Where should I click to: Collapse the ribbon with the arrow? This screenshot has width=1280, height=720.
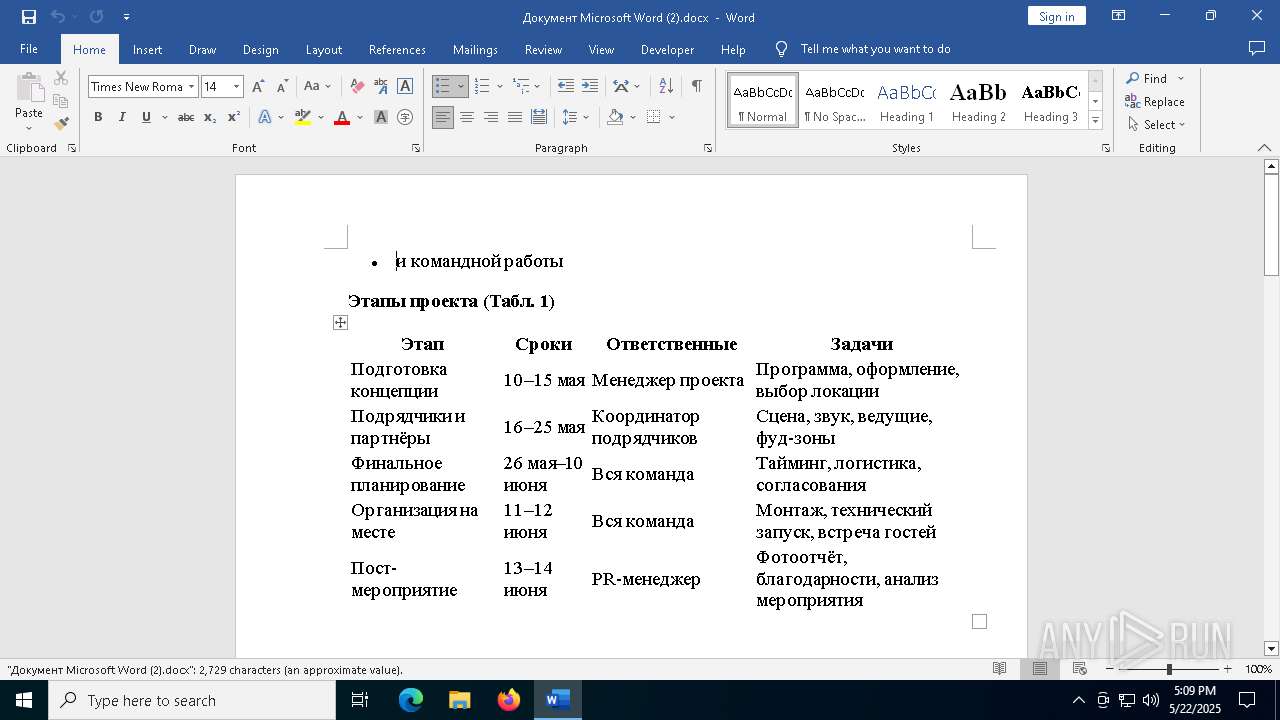click(x=1264, y=148)
